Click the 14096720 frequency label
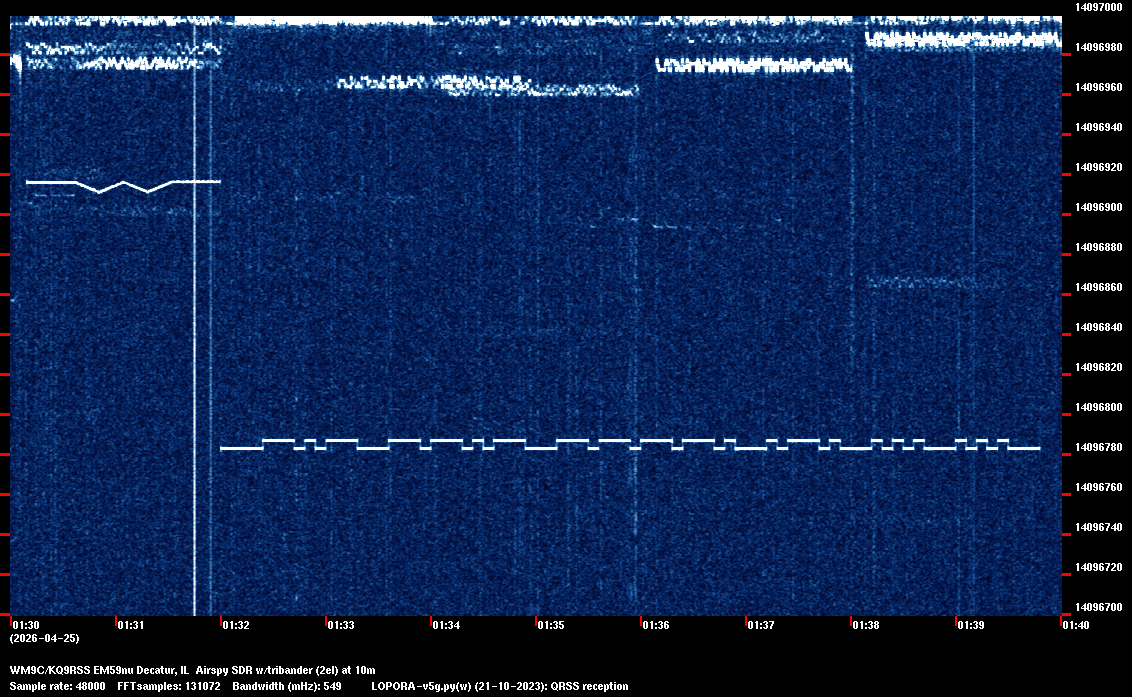This screenshot has height=697, width=1132. coord(1099,567)
